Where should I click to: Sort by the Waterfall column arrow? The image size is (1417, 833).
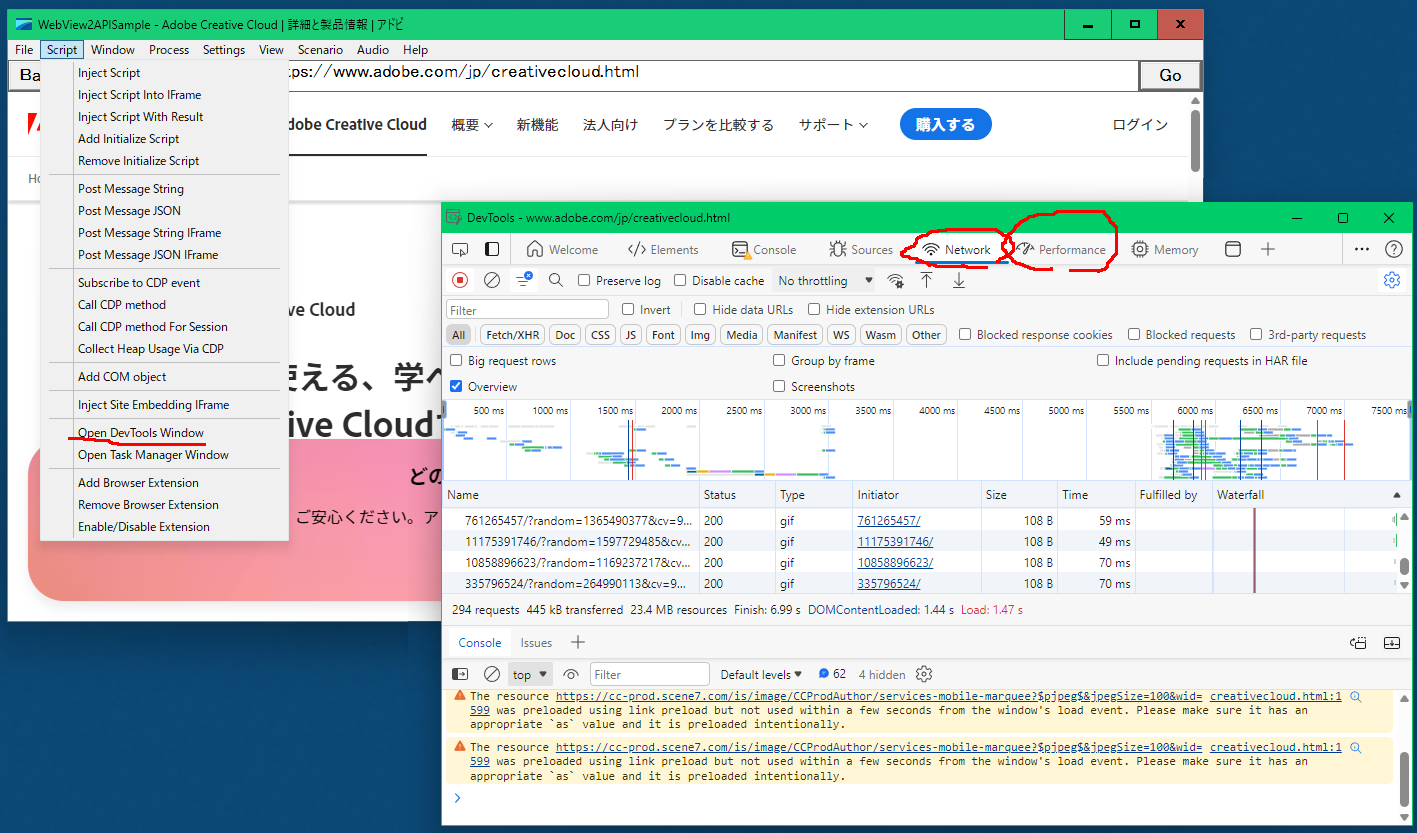(x=1397, y=495)
